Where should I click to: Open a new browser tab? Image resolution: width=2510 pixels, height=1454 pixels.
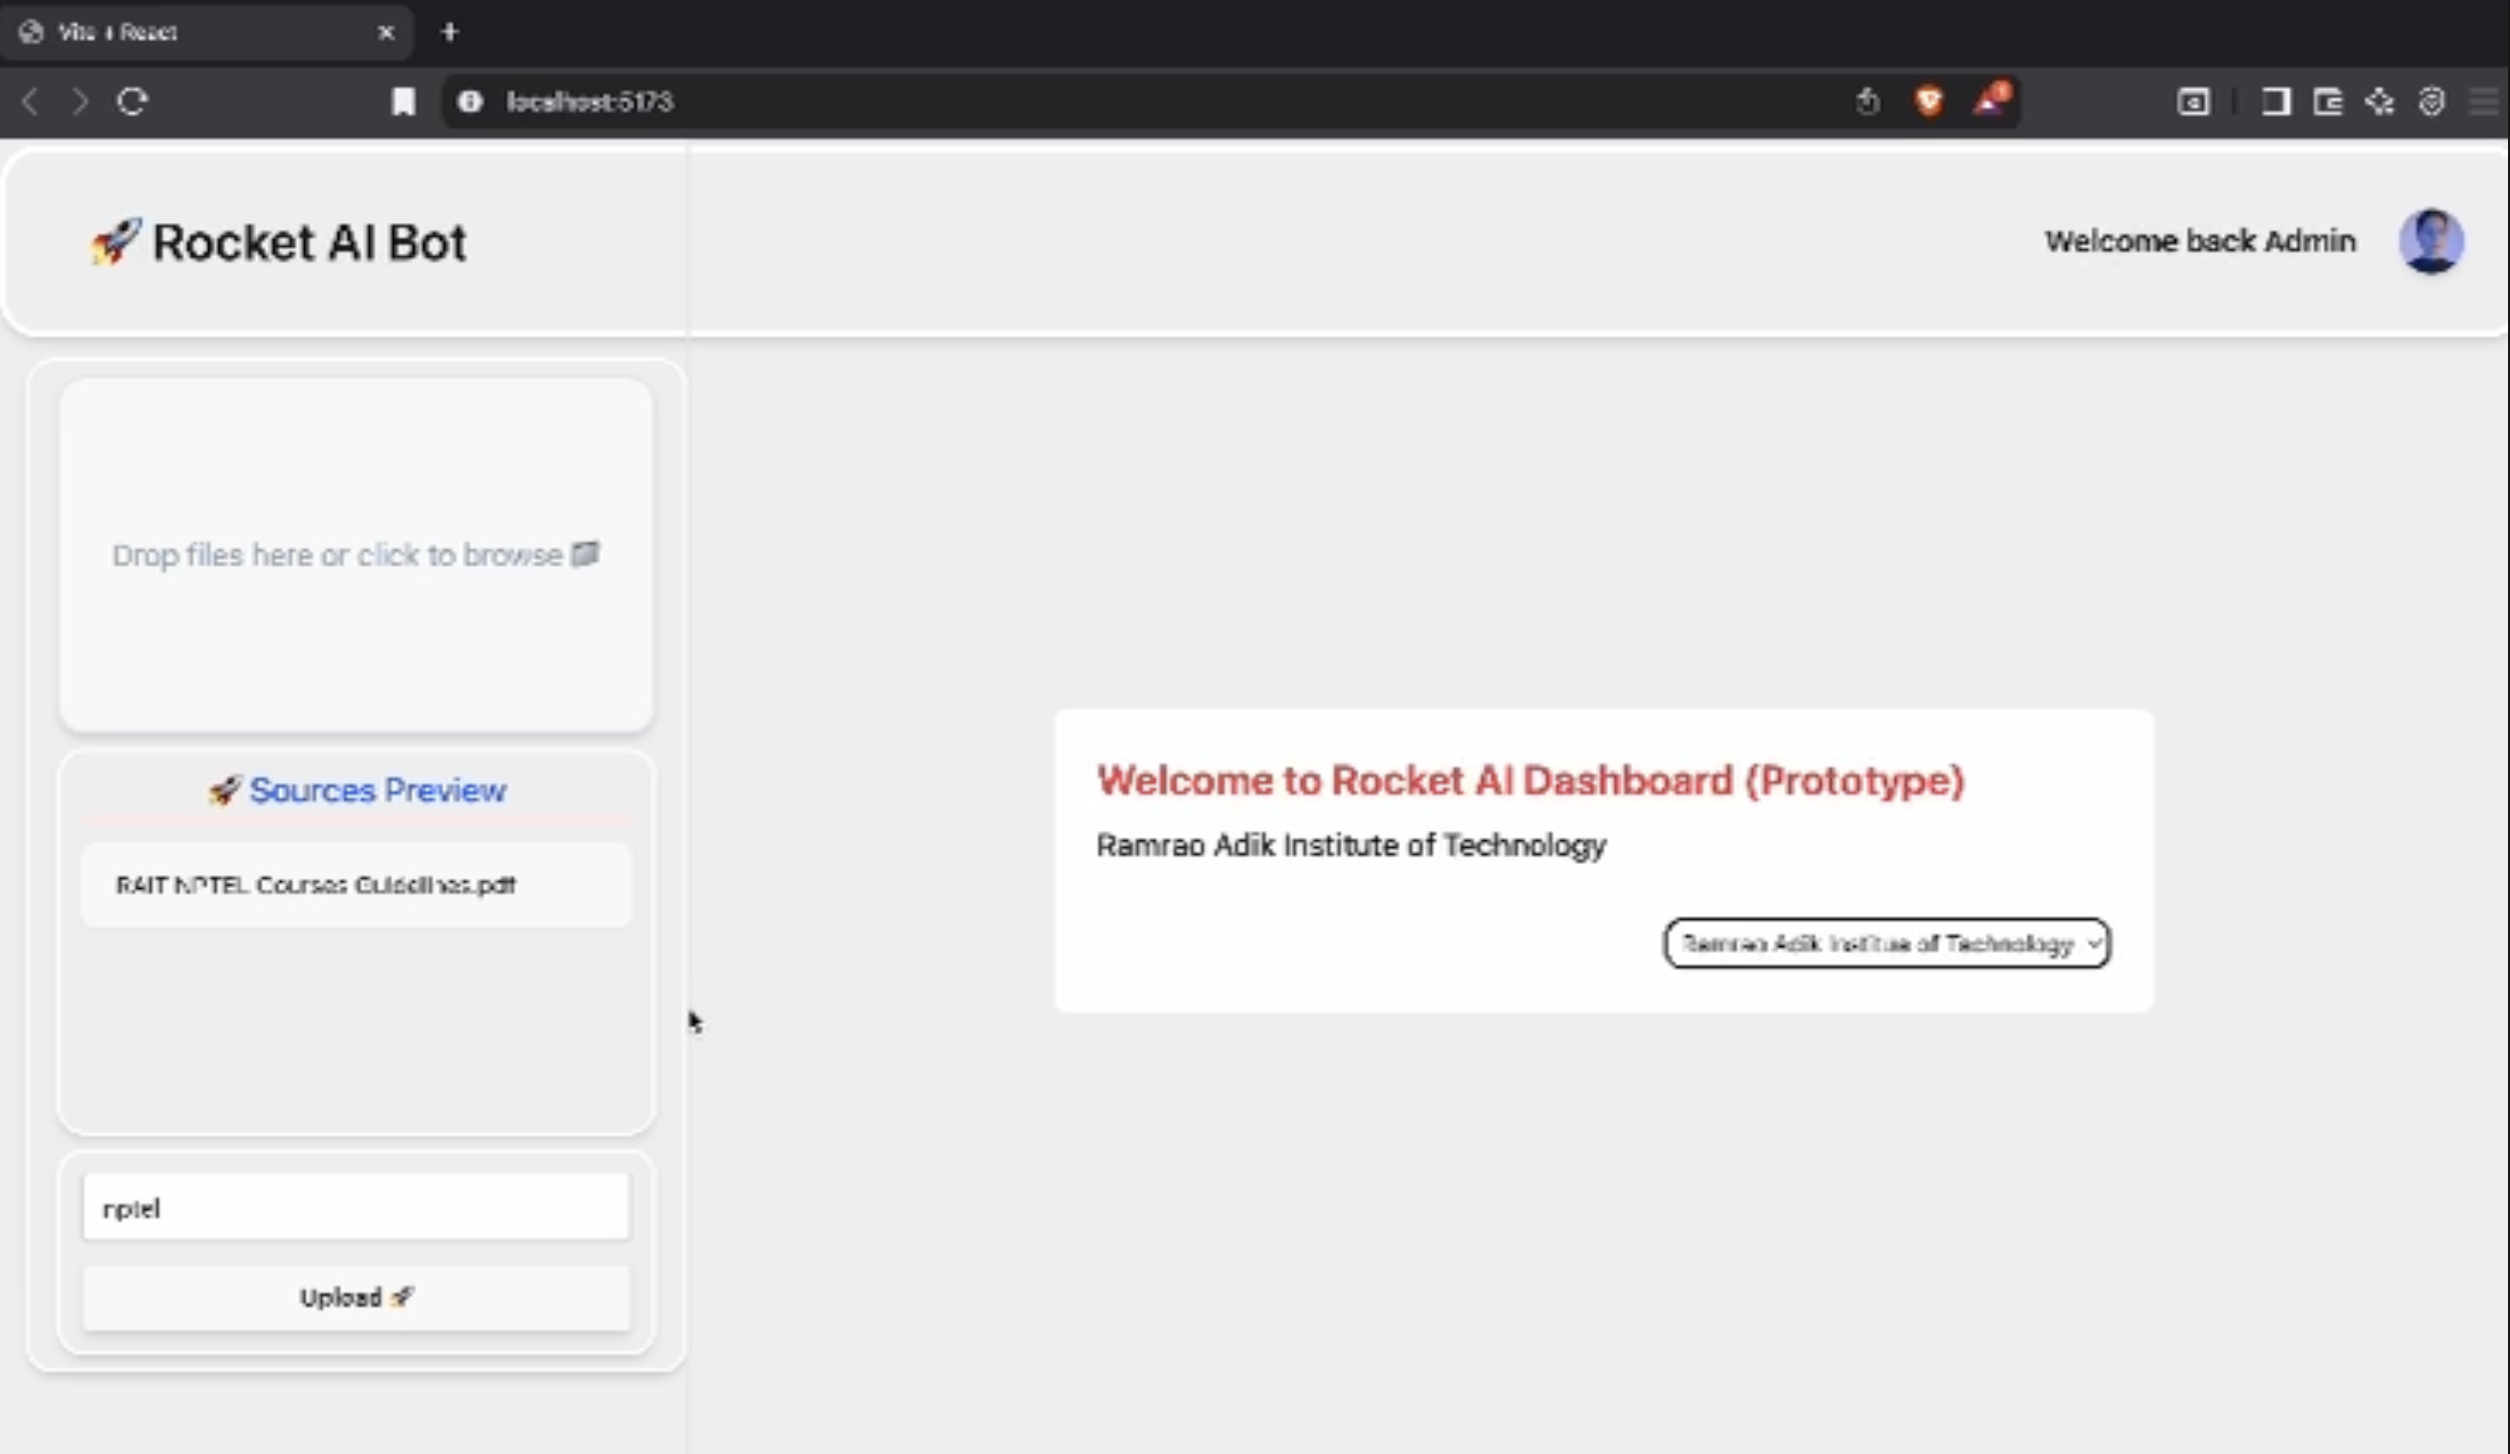[x=449, y=32]
